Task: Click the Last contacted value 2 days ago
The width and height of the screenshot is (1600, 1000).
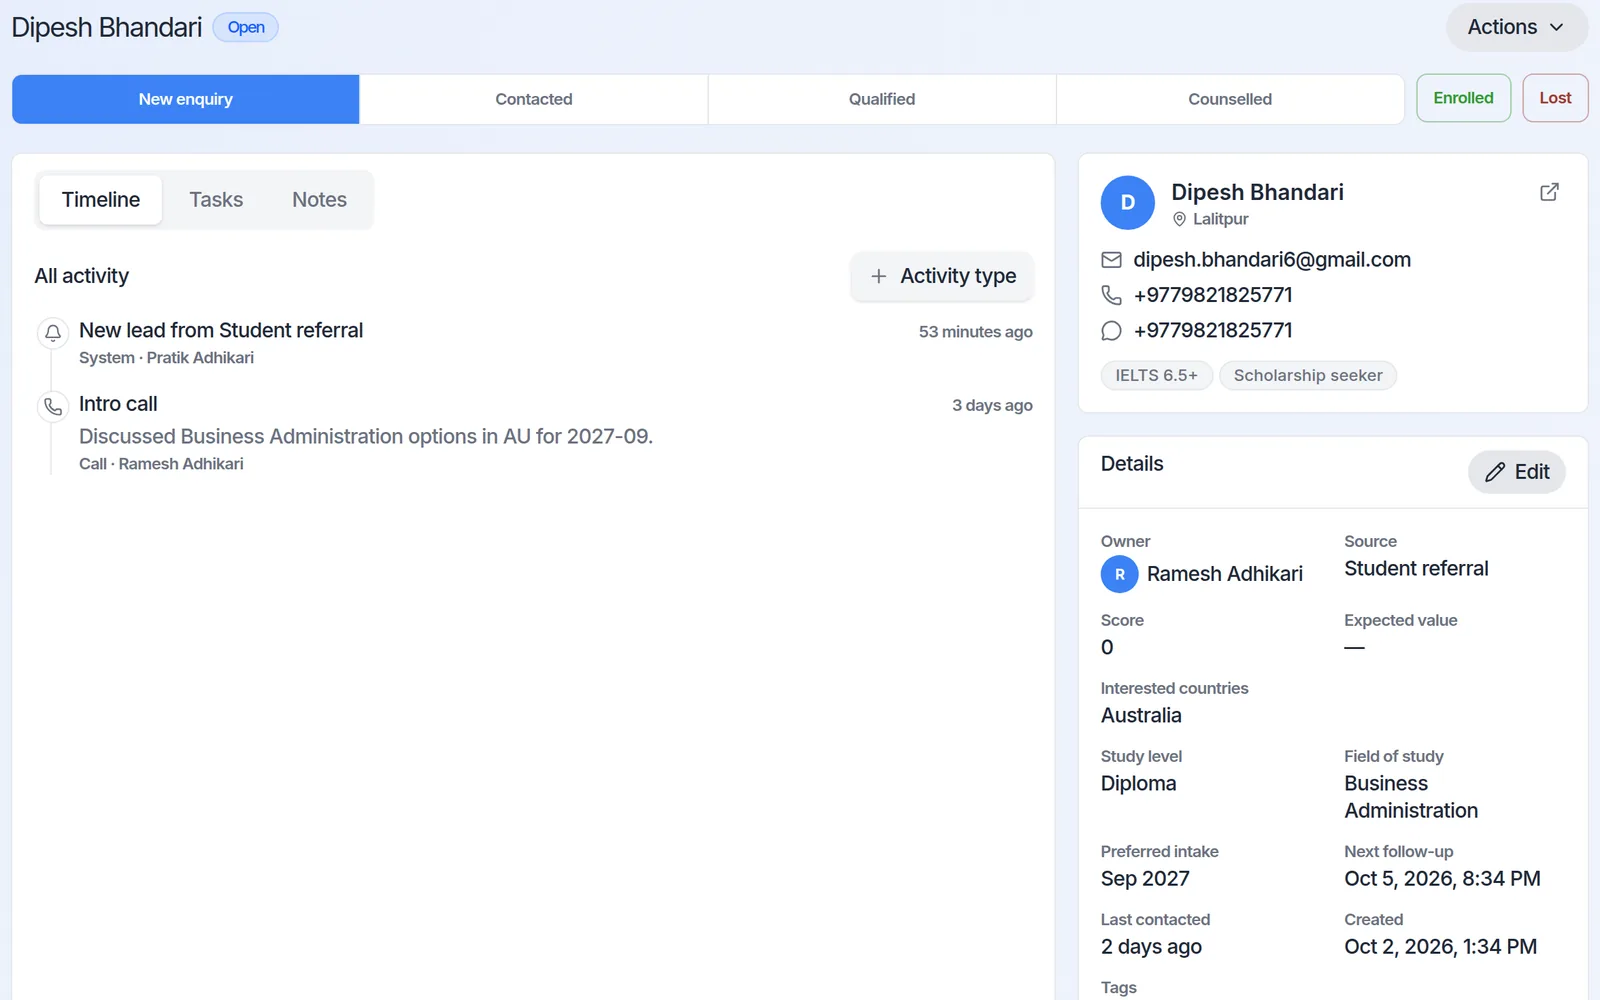Action: 1151,947
